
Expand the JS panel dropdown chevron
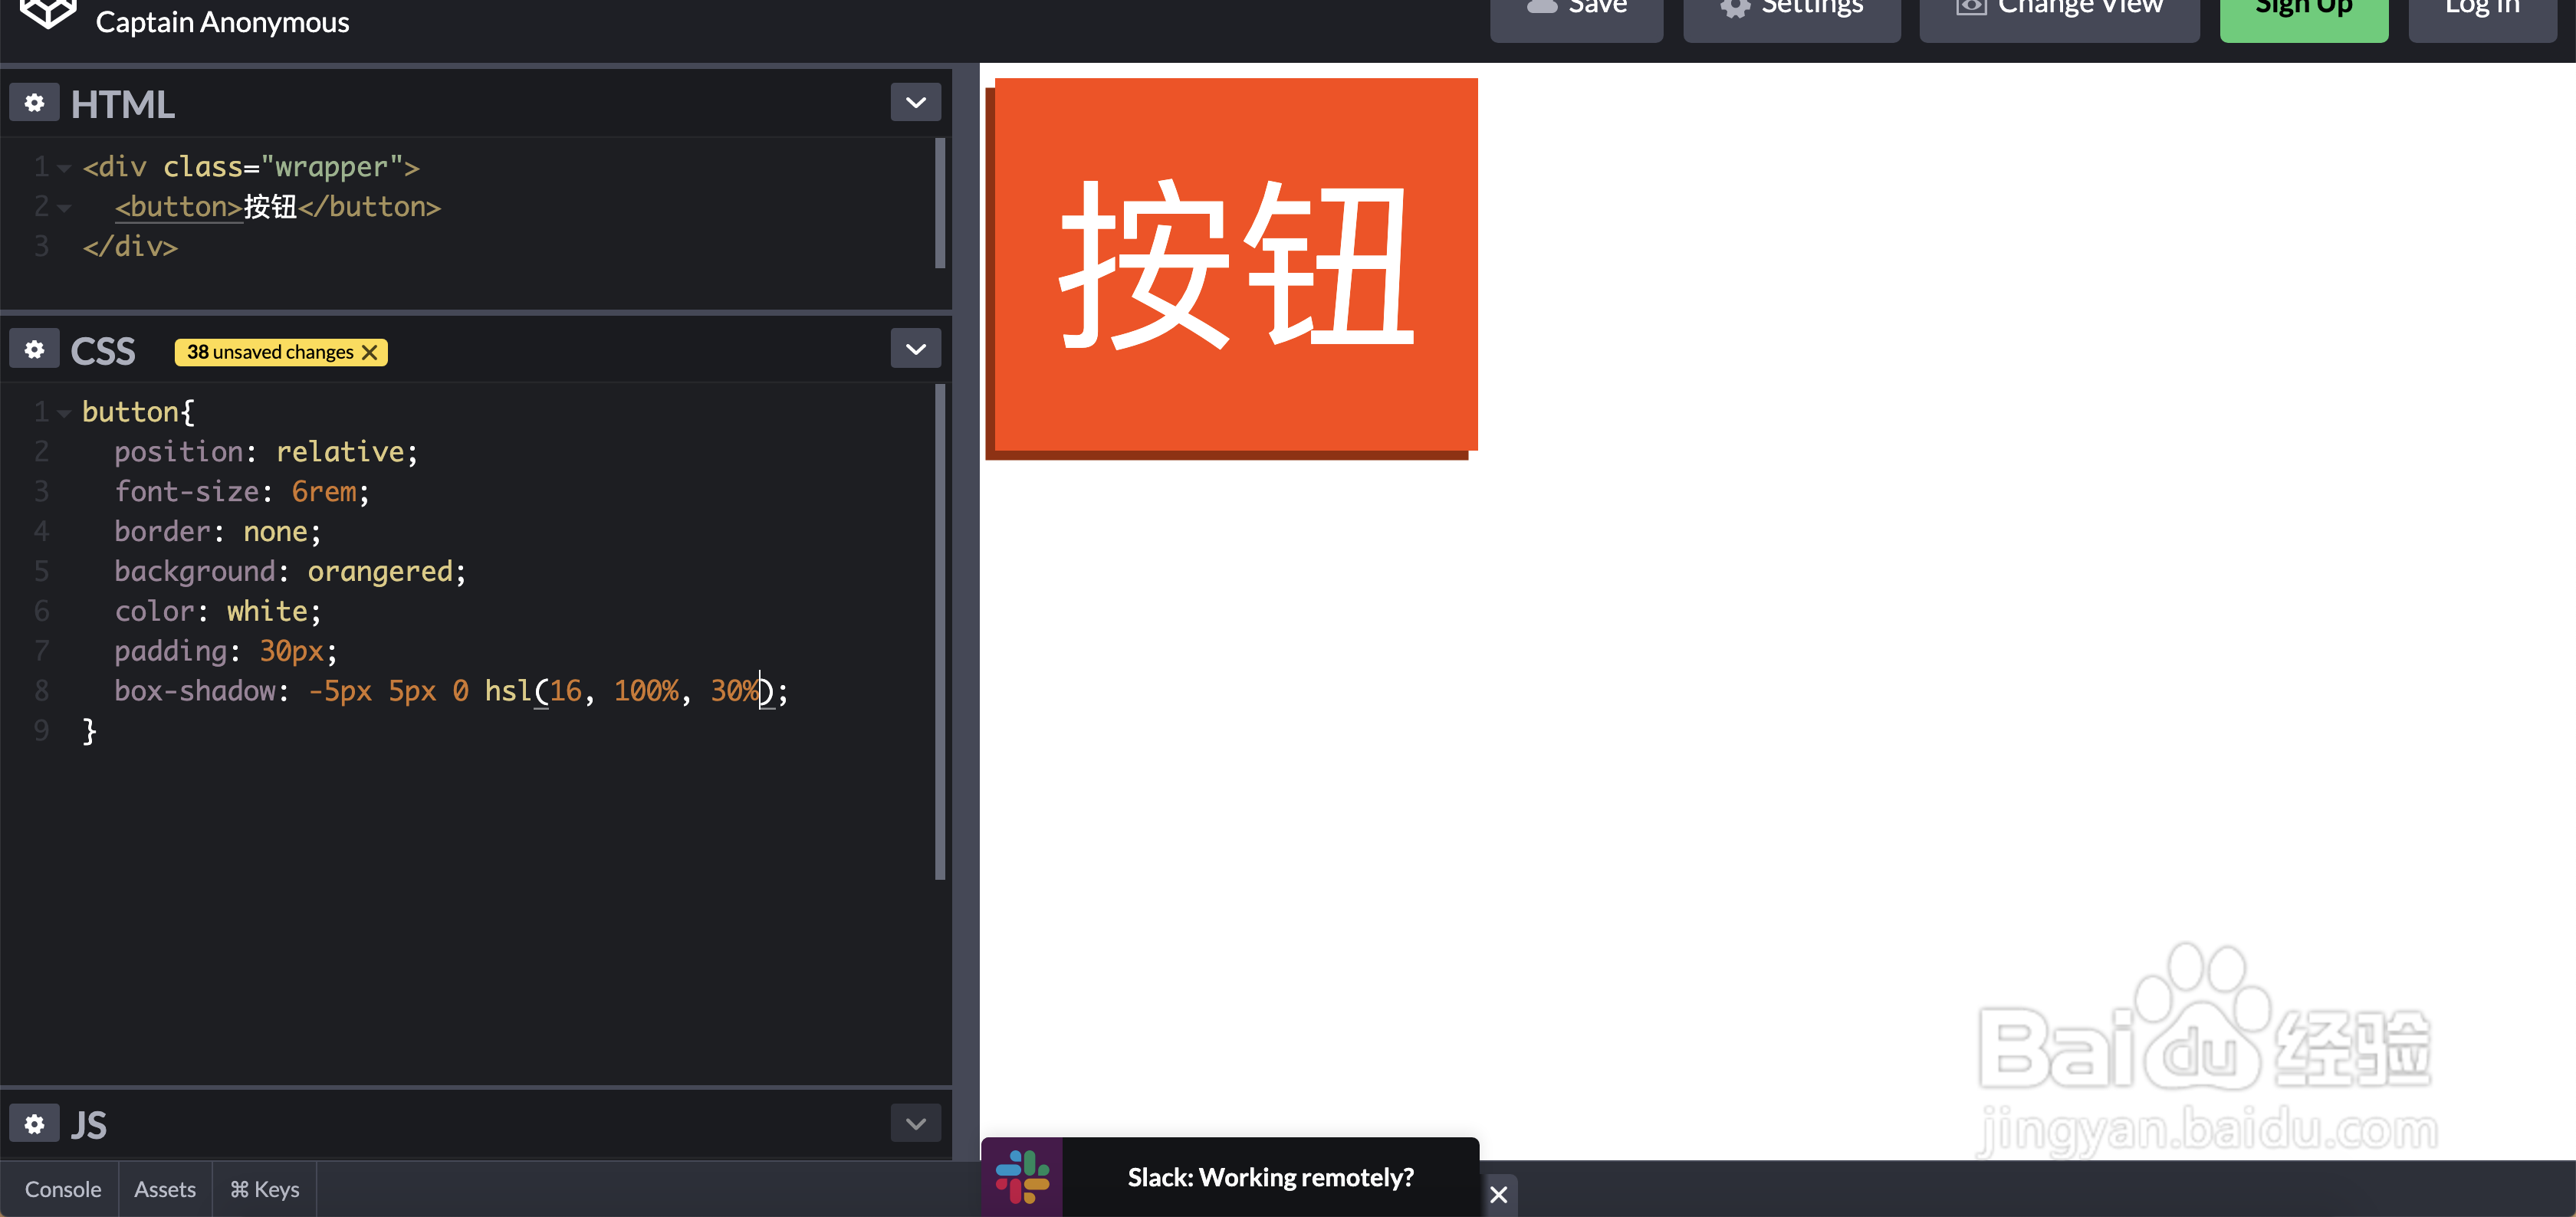[x=915, y=1124]
